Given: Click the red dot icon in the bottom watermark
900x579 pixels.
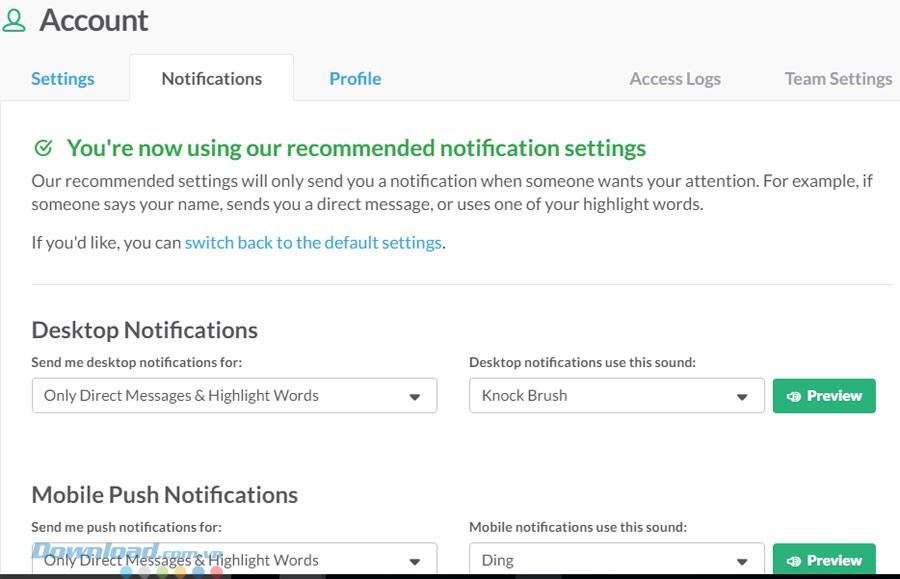Looking at the screenshot, I should pos(216,570).
